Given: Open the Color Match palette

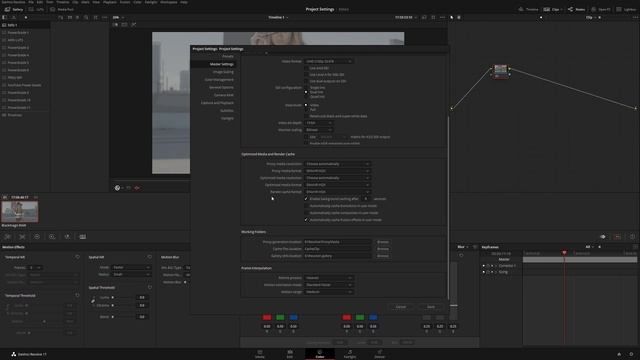Looking at the screenshot, I should (22, 237).
